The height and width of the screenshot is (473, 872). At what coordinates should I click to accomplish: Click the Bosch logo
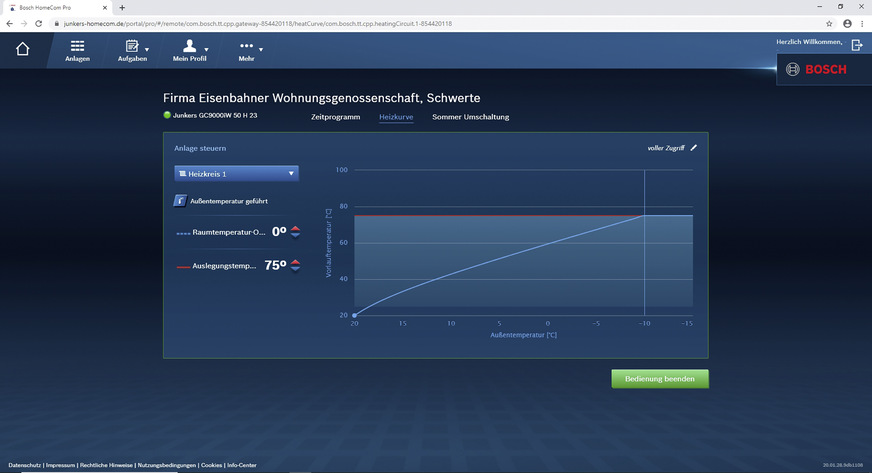point(817,69)
